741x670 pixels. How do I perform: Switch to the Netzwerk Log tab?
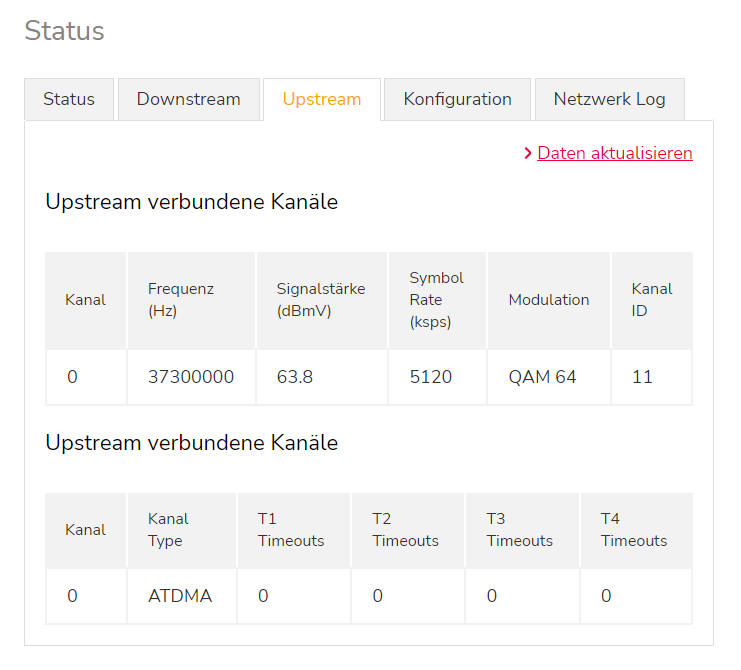[609, 99]
